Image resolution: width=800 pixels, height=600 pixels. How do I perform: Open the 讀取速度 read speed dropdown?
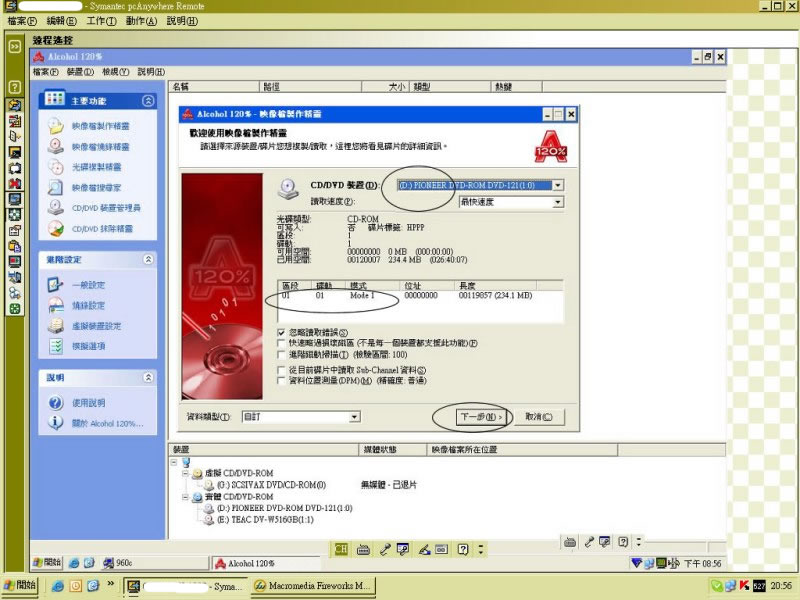click(x=558, y=202)
